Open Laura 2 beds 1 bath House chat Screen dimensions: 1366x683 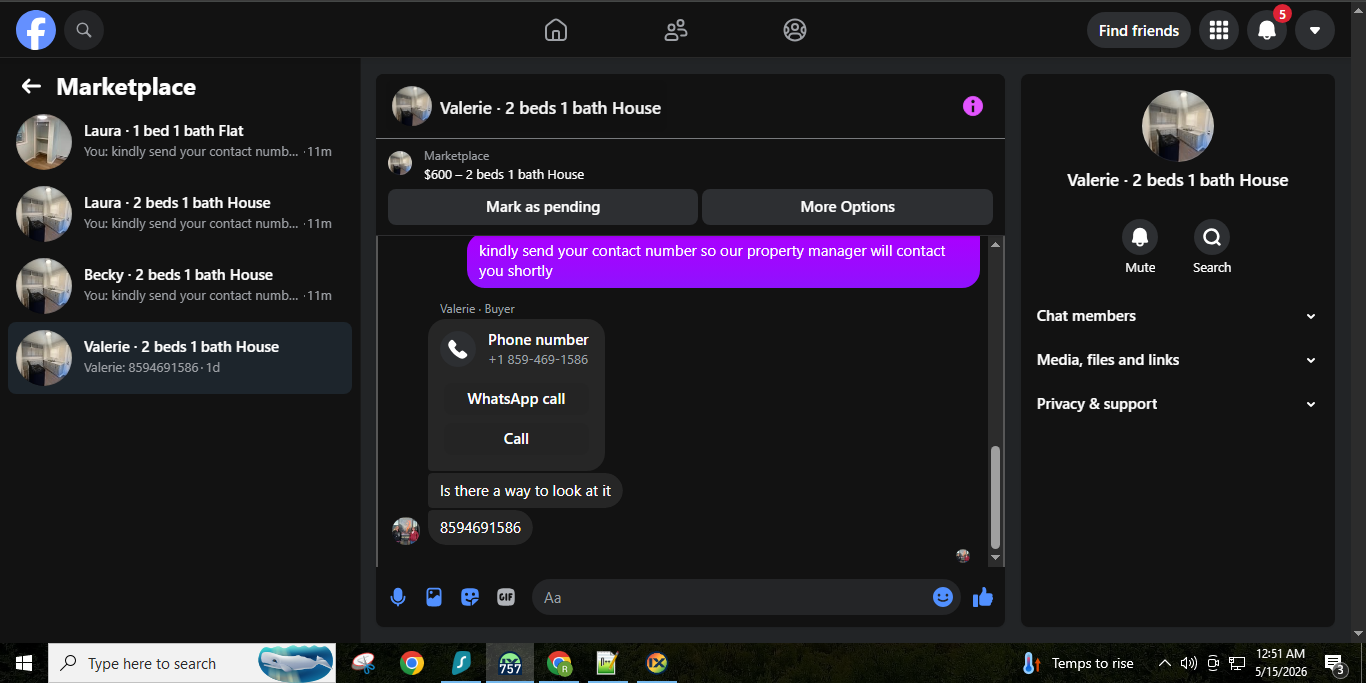pyautogui.click(x=180, y=214)
